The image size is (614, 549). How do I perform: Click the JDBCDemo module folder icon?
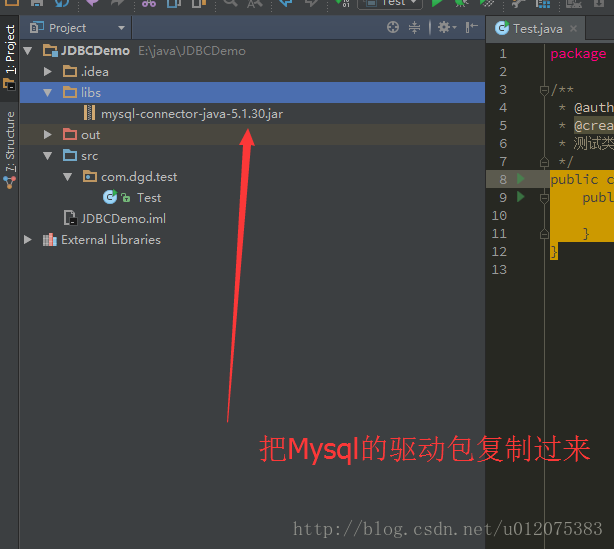50,51
